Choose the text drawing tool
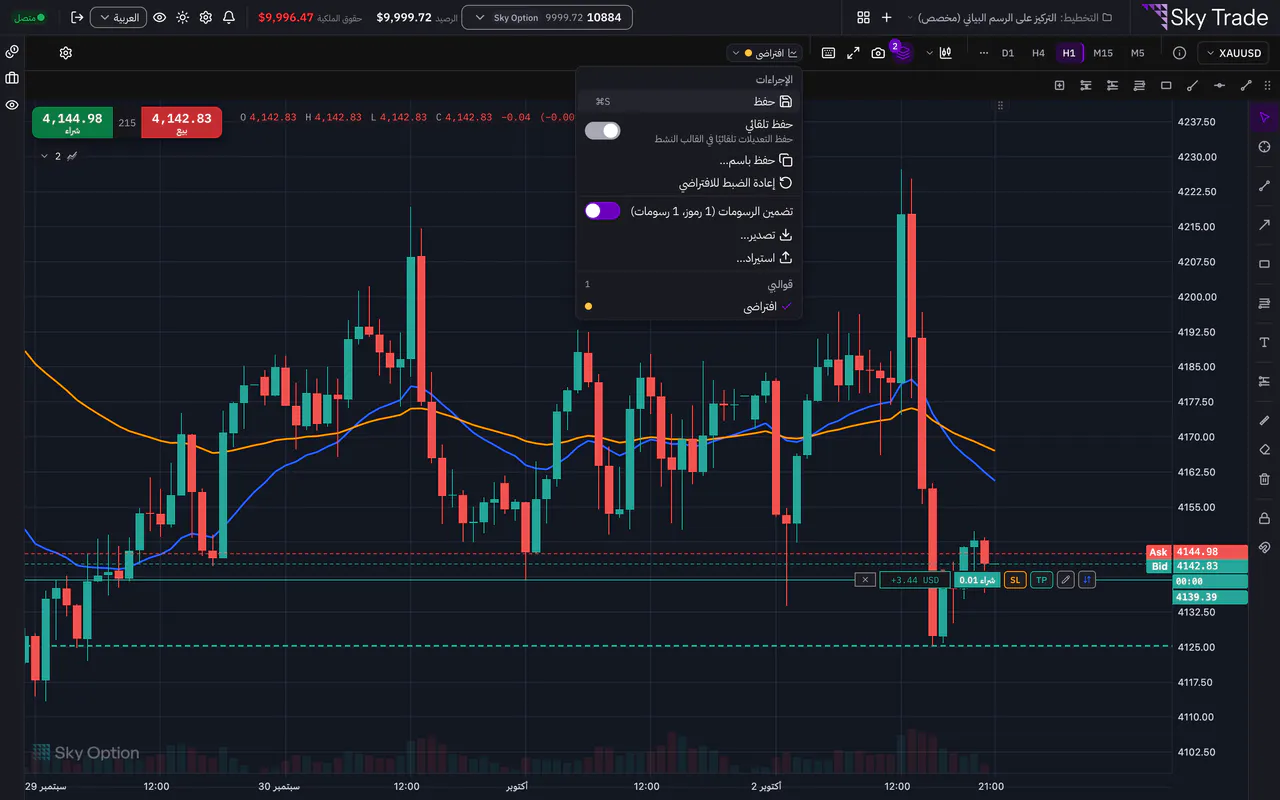 click(1264, 342)
